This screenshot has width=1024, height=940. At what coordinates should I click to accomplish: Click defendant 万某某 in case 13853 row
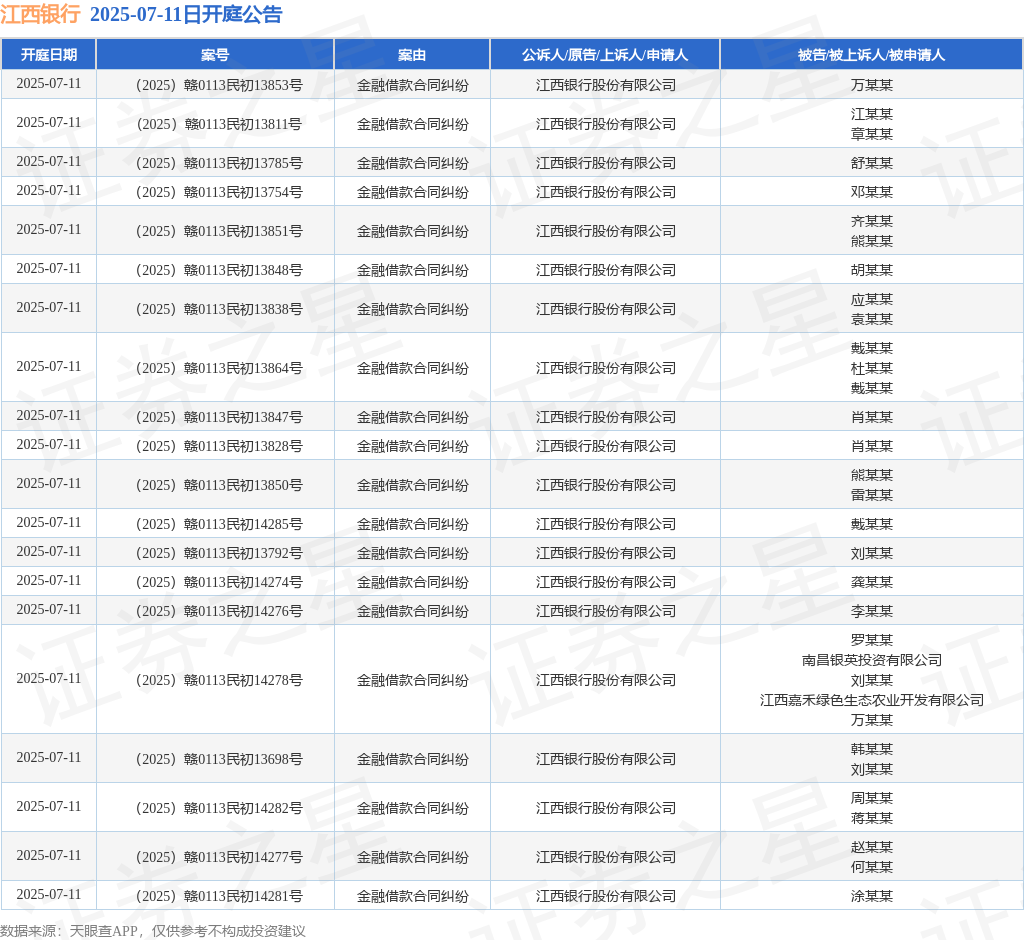point(871,85)
